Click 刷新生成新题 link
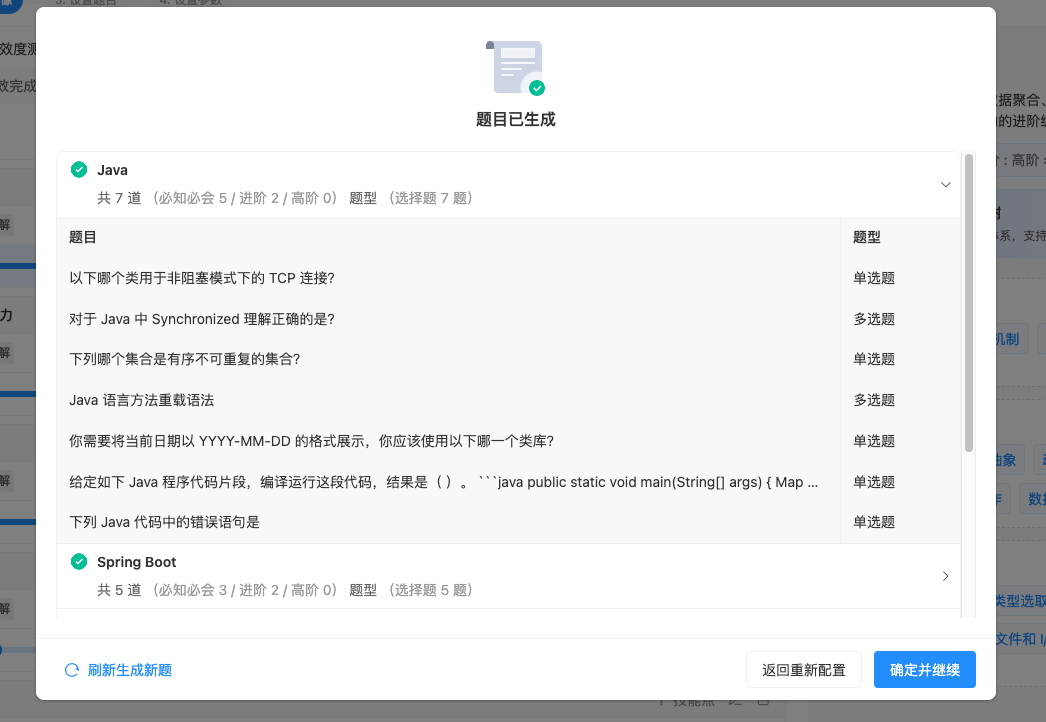This screenshot has width=1046, height=722. [x=130, y=670]
